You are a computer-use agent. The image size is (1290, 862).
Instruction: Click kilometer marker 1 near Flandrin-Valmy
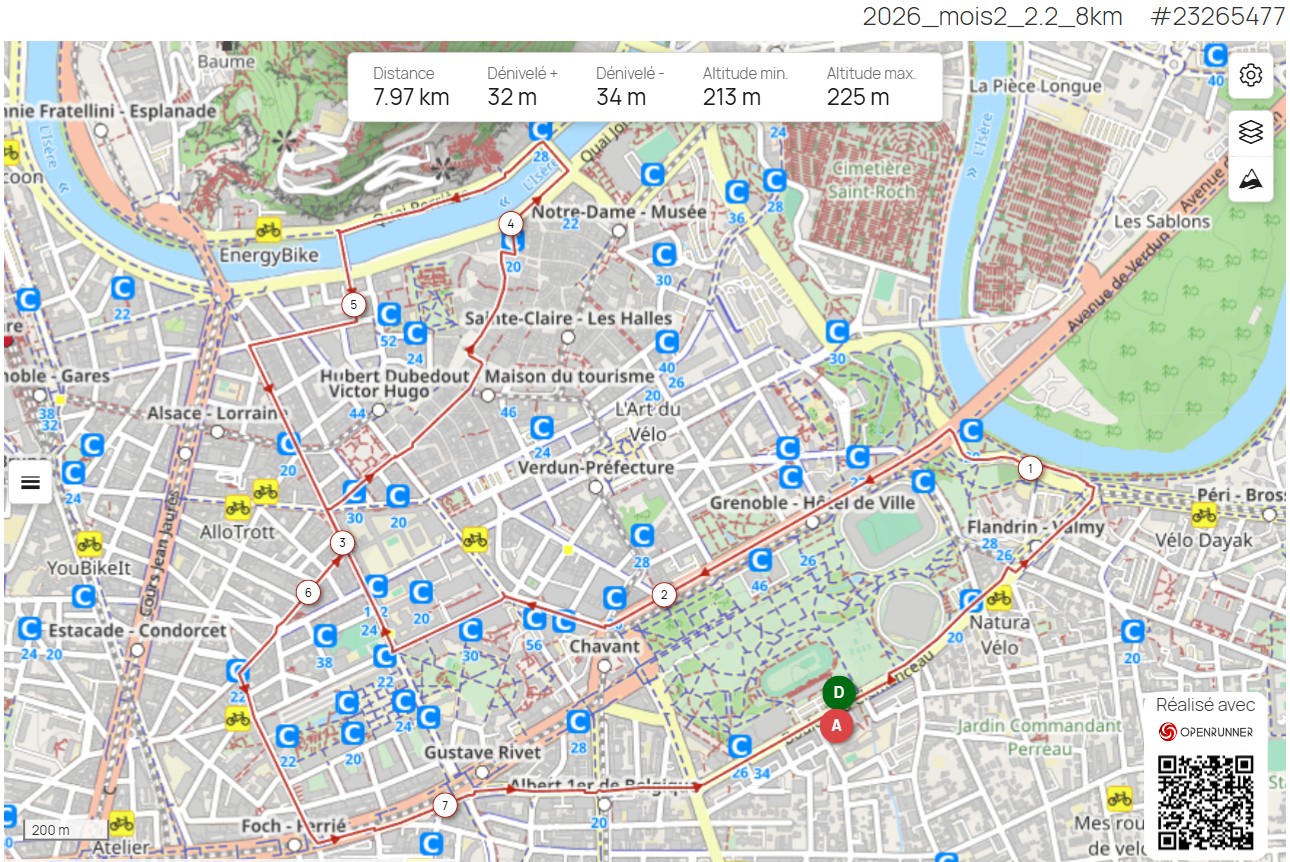pos(1029,466)
